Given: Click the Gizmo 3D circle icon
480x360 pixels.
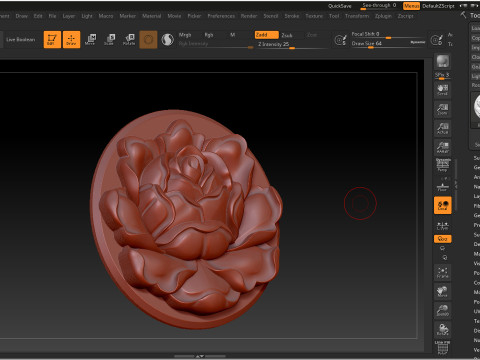Looking at the screenshot, I should 148,40.
